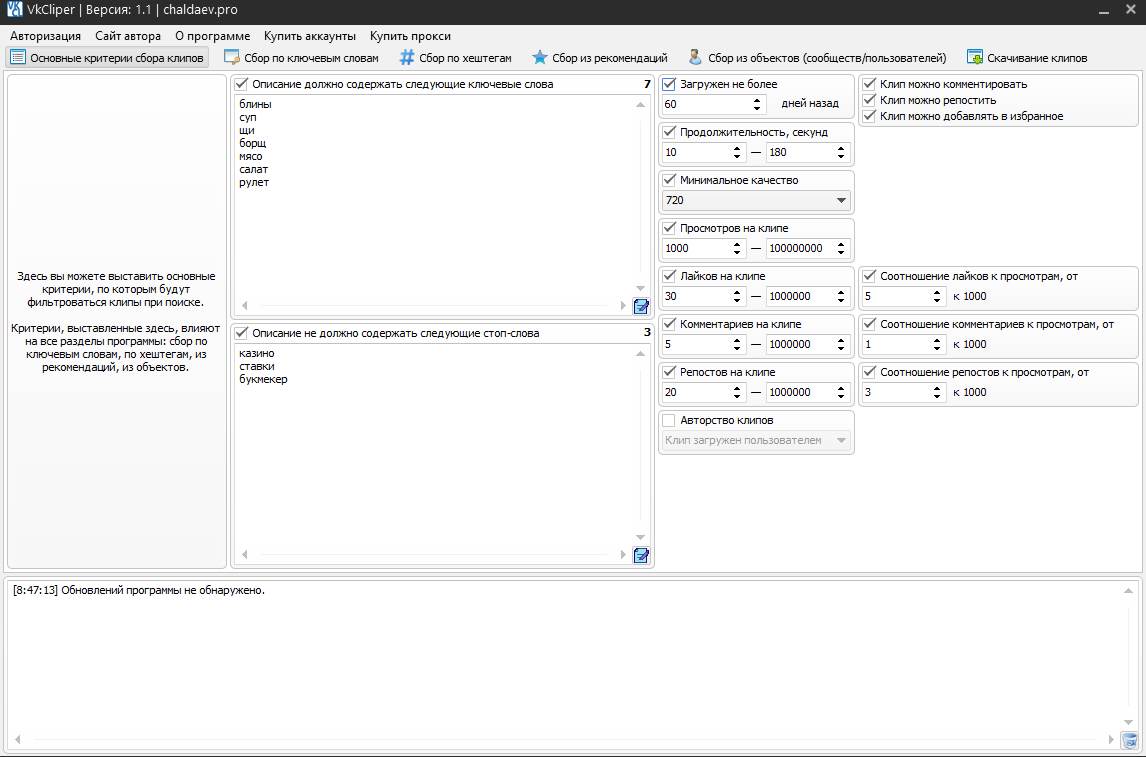Clear the log with the trash icon
The width and height of the screenshot is (1146, 757).
pyautogui.click(x=1129, y=740)
